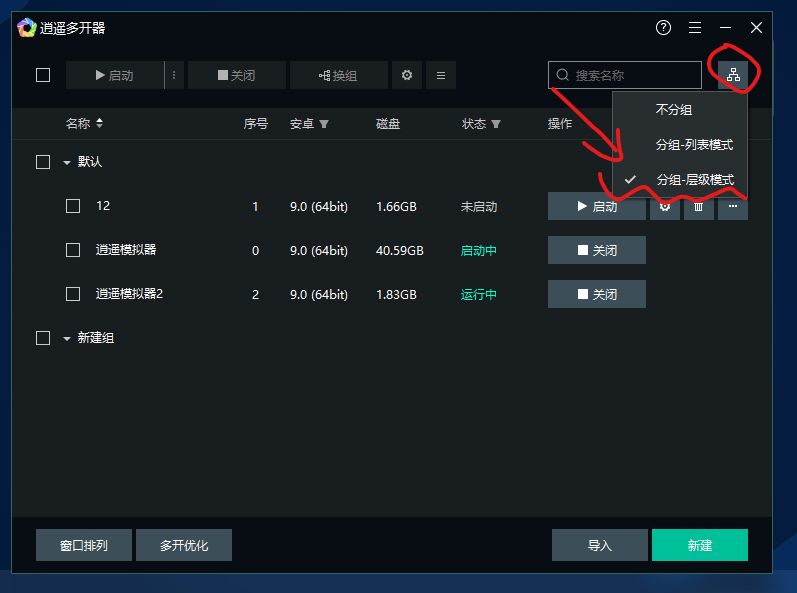Click the 导入 import button
797x593 pixels.
(x=599, y=545)
